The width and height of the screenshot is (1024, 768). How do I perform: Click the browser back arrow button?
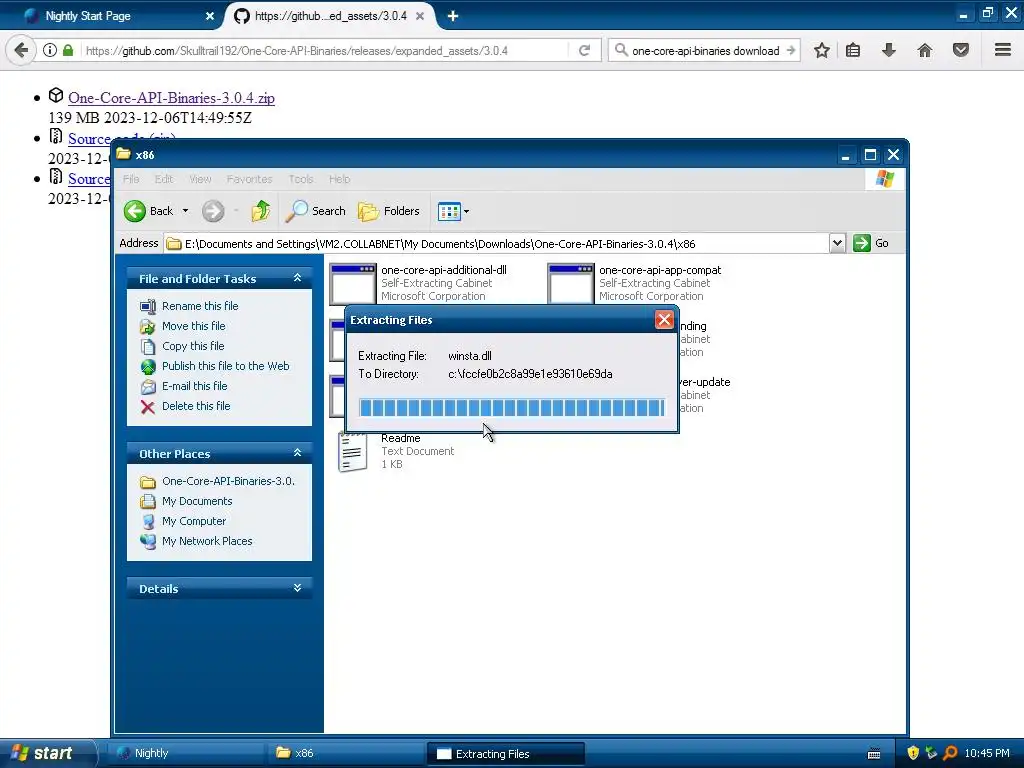(21, 50)
